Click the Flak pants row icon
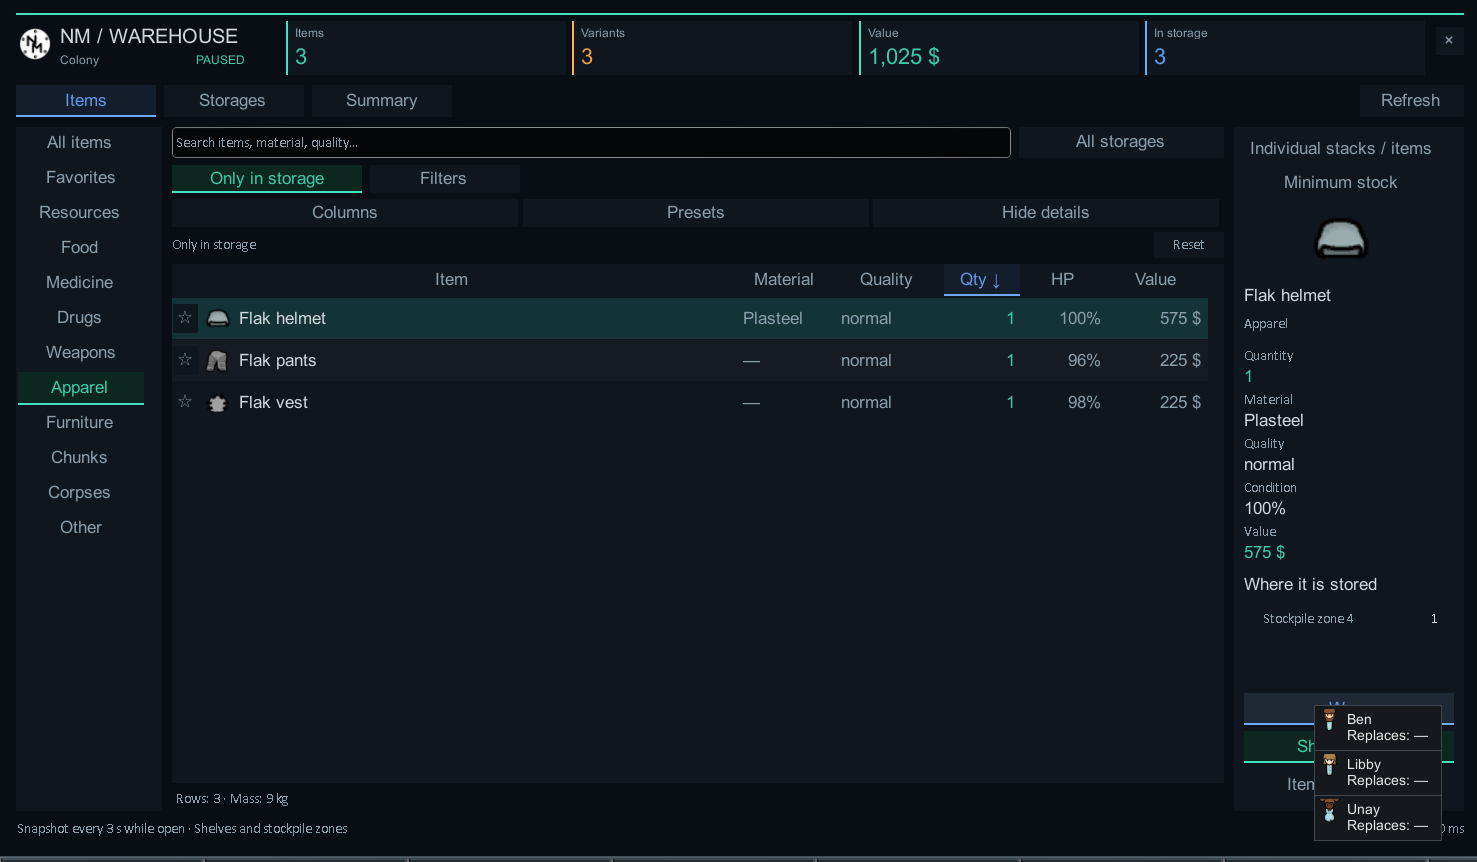Viewport: 1477px width, 862px height. 217,360
